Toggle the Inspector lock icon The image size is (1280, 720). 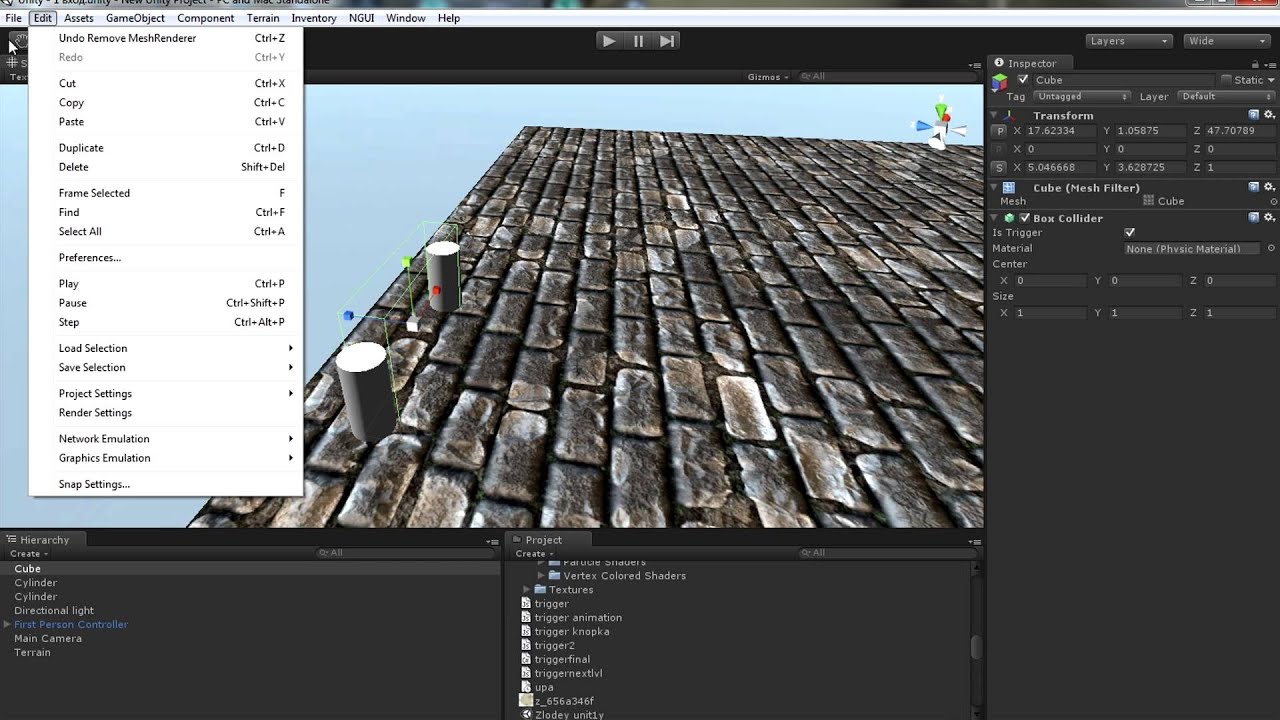pyautogui.click(x=1255, y=63)
